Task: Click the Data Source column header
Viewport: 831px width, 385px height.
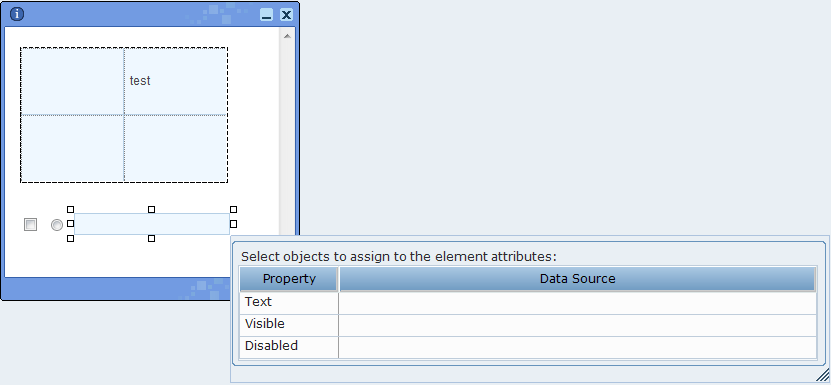Action: click(x=578, y=279)
